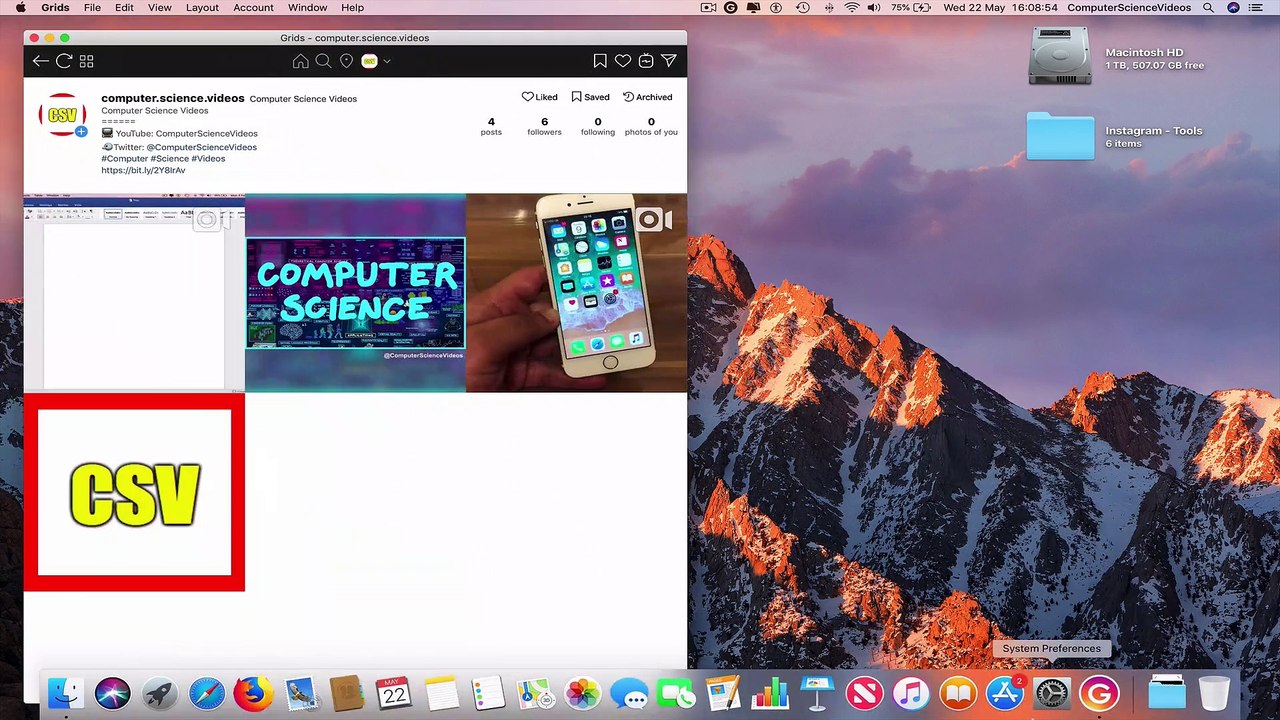Viewport: 1280px width, 720px height.
Task: Open the Account menu
Action: click(x=253, y=8)
